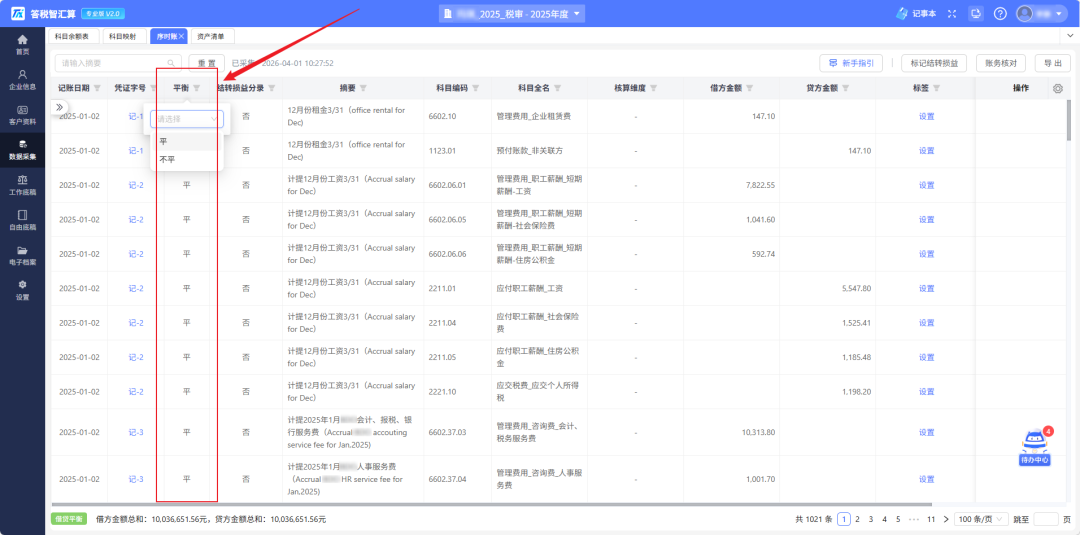Open 数据采集 sidebar section
Viewport: 1080px width, 535px height.
[x=22, y=150]
